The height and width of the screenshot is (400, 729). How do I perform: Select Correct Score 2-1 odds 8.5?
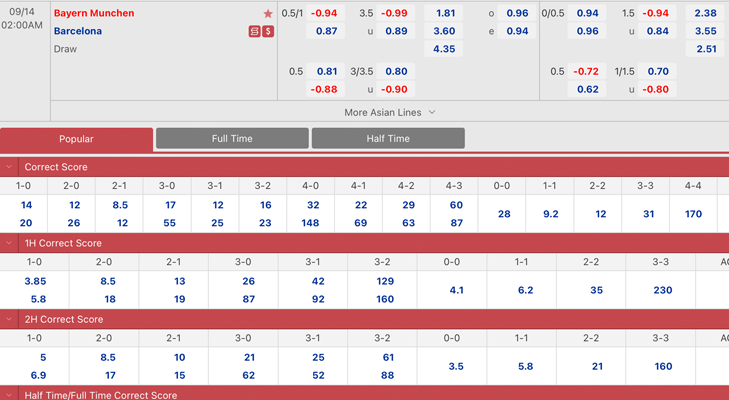pyautogui.click(x=120, y=205)
